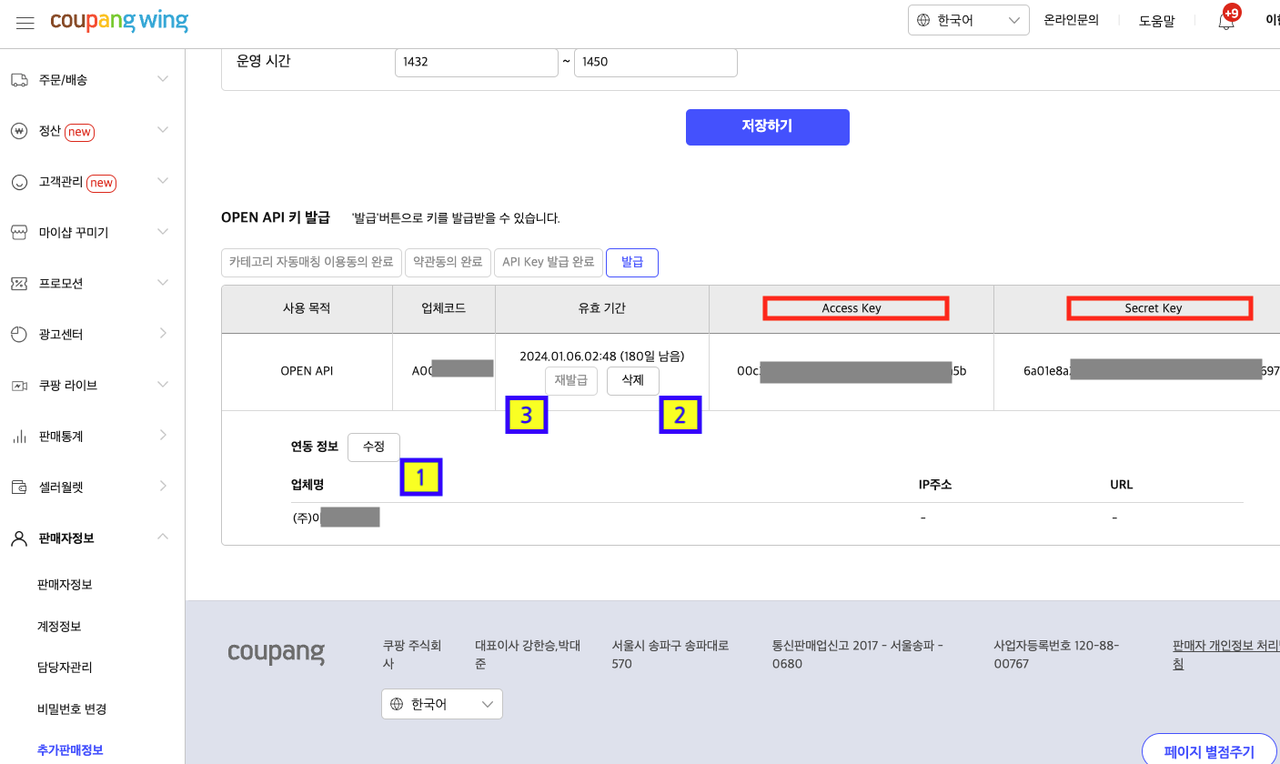Open 담당자관리 in the sidebar
Screen dimensions: 1280x764
pos(65,667)
